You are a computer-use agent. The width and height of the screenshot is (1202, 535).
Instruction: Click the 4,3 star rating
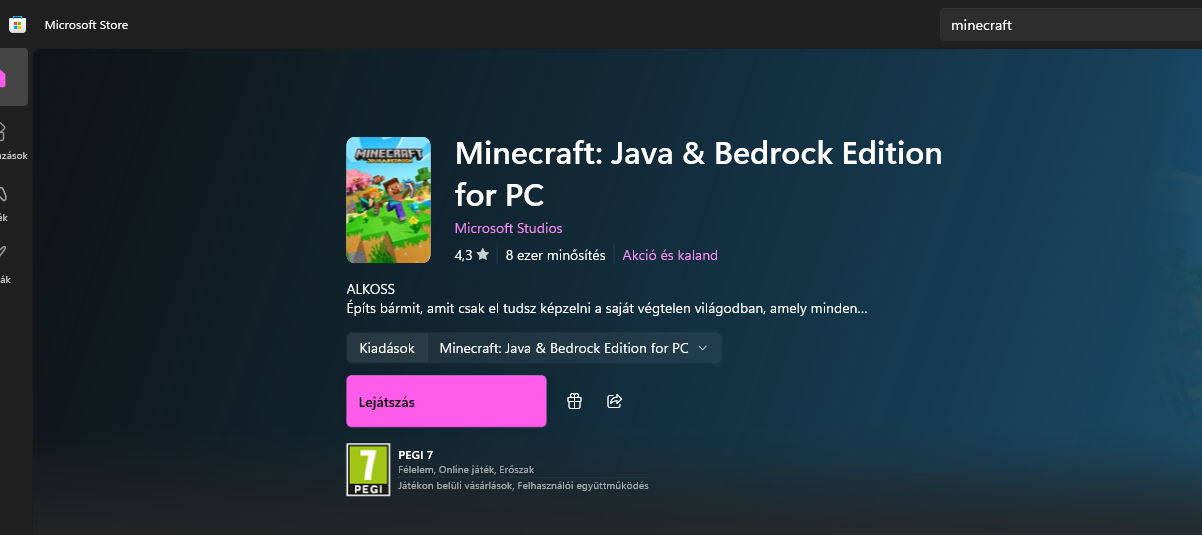[471, 255]
